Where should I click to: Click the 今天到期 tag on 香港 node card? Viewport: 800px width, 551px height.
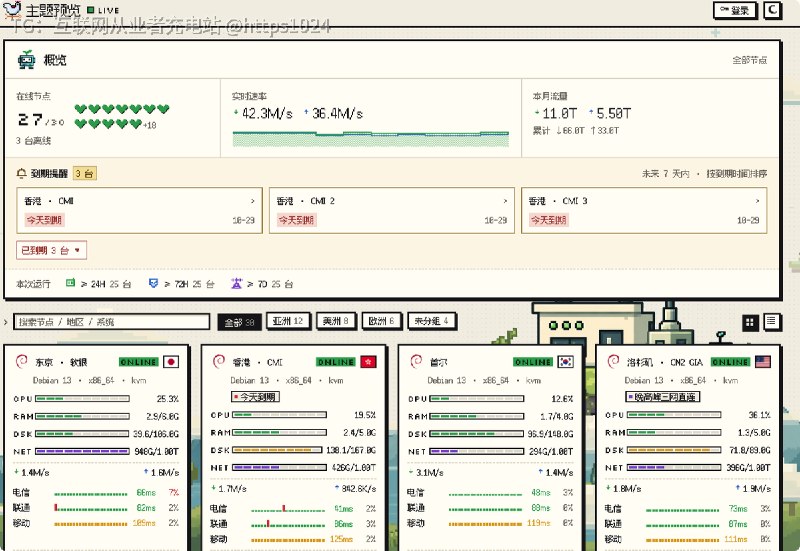click(255, 397)
